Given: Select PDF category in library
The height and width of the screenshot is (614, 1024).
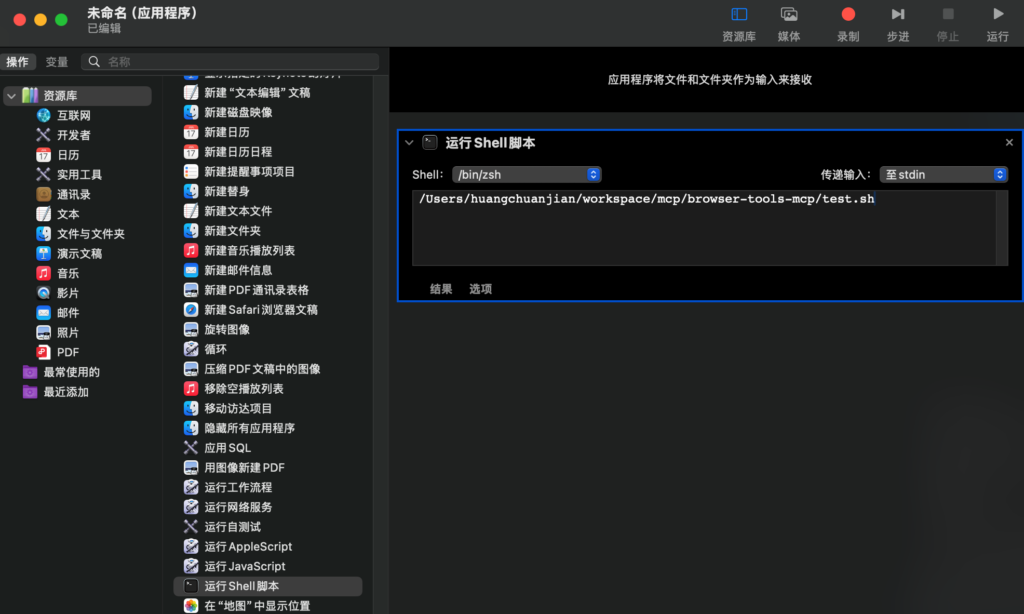Looking at the screenshot, I should [68, 352].
